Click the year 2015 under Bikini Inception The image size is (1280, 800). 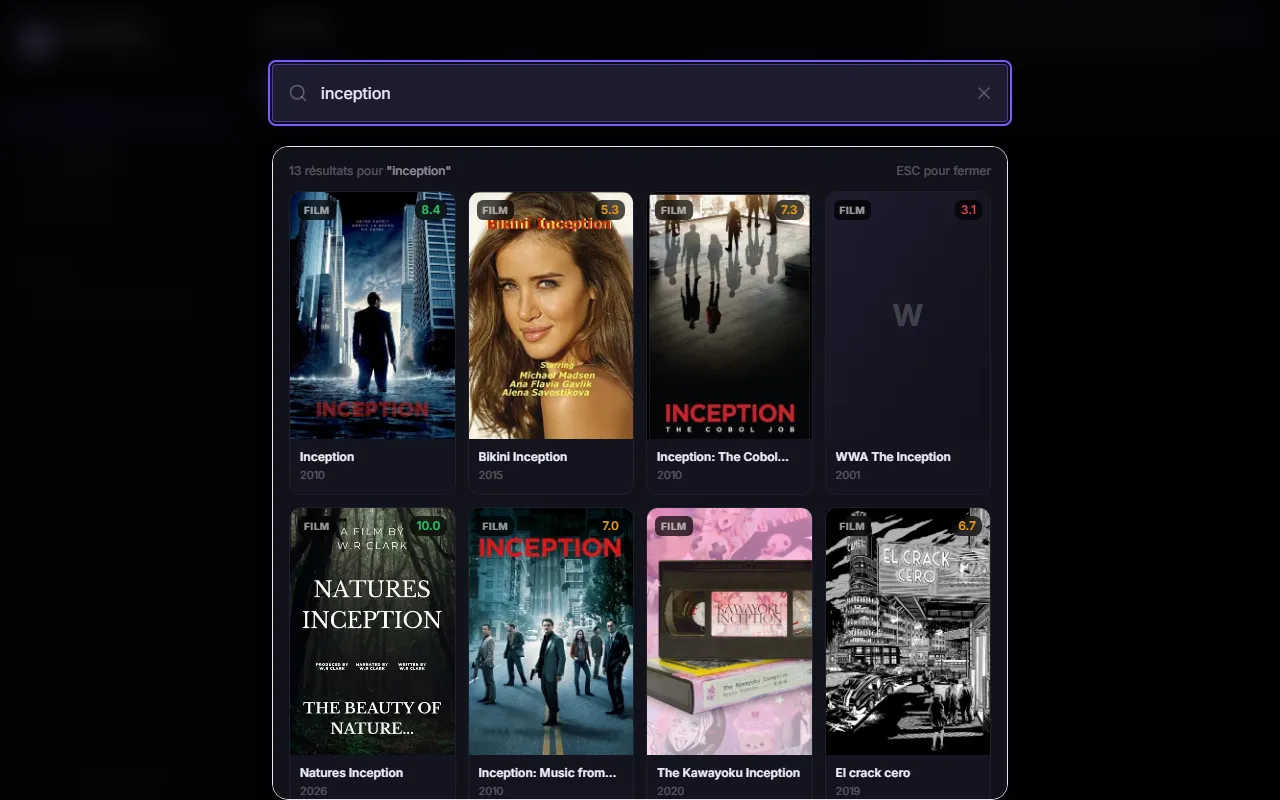(x=491, y=475)
